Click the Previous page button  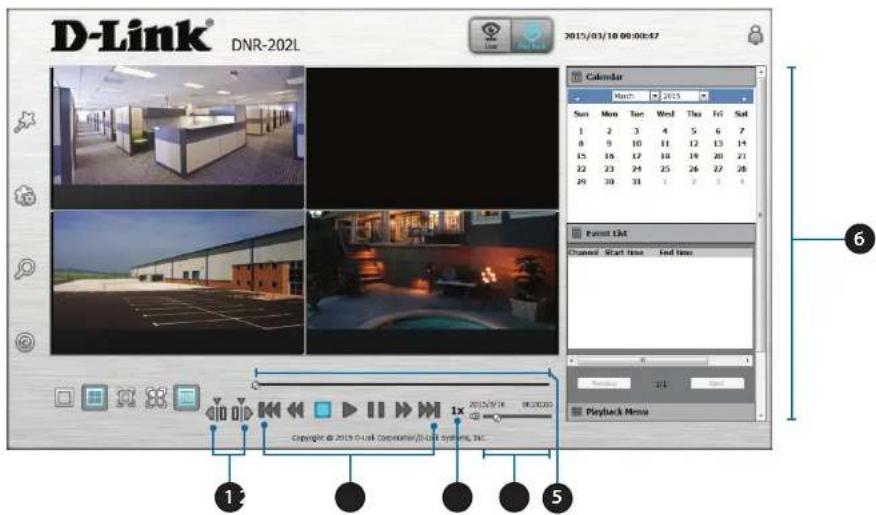click(x=604, y=383)
